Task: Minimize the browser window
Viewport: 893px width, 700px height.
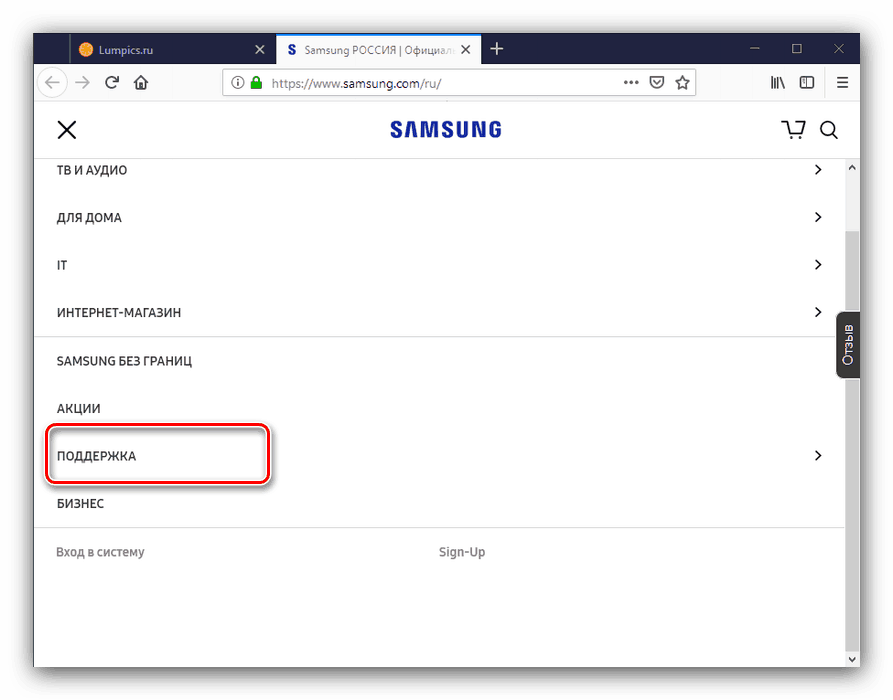Action: pyautogui.click(x=755, y=49)
